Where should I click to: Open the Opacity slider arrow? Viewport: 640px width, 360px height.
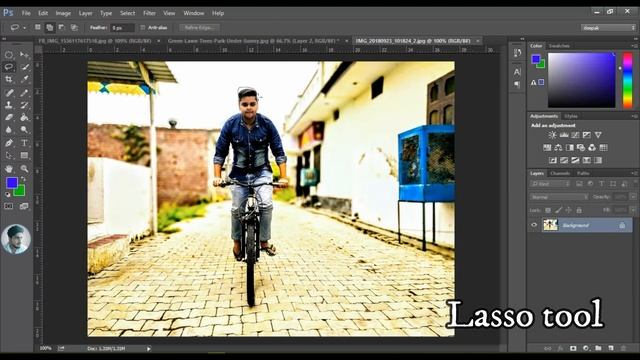point(632,197)
